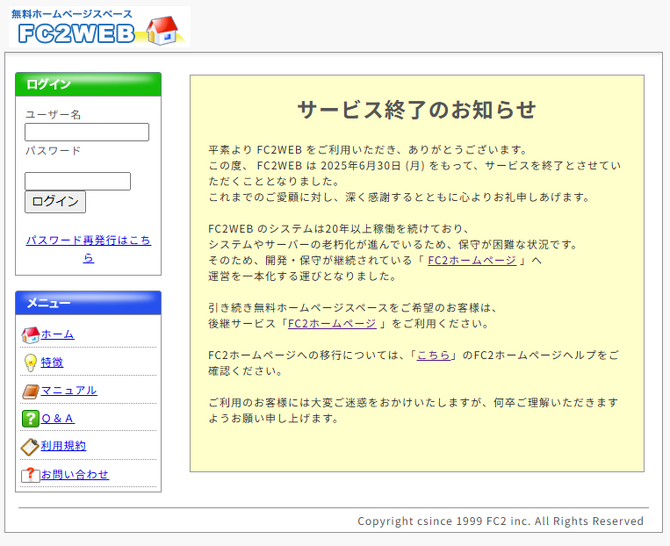The width and height of the screenshot is (670, 546).
Task: Open the ホーム menu link
Action: pos(57,335)
